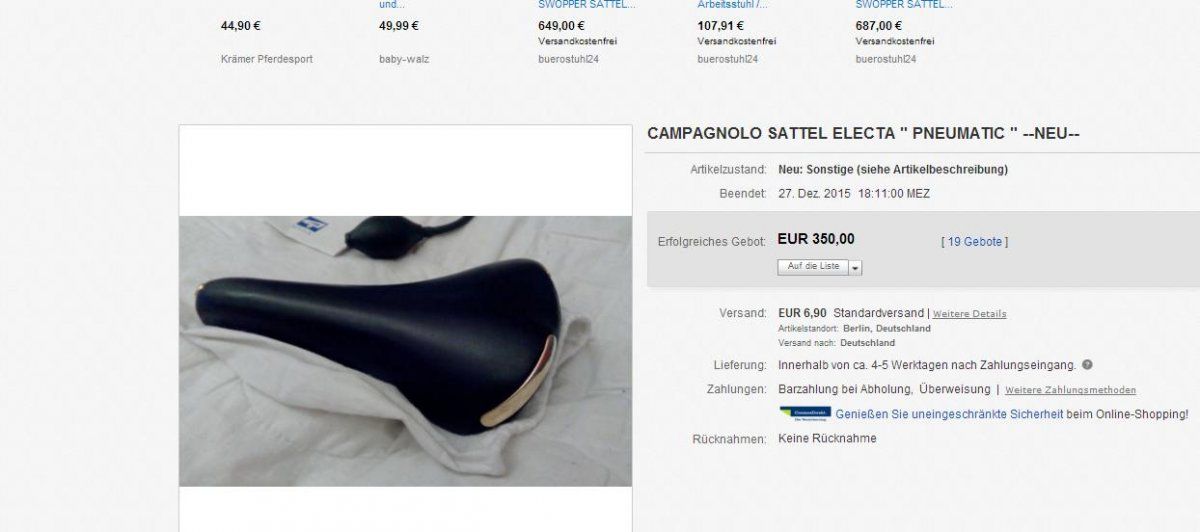Screen dimensions: 1200x532
Task: Open the 'und...' ad title for 49,99 €
Action: tap(392, 5)
